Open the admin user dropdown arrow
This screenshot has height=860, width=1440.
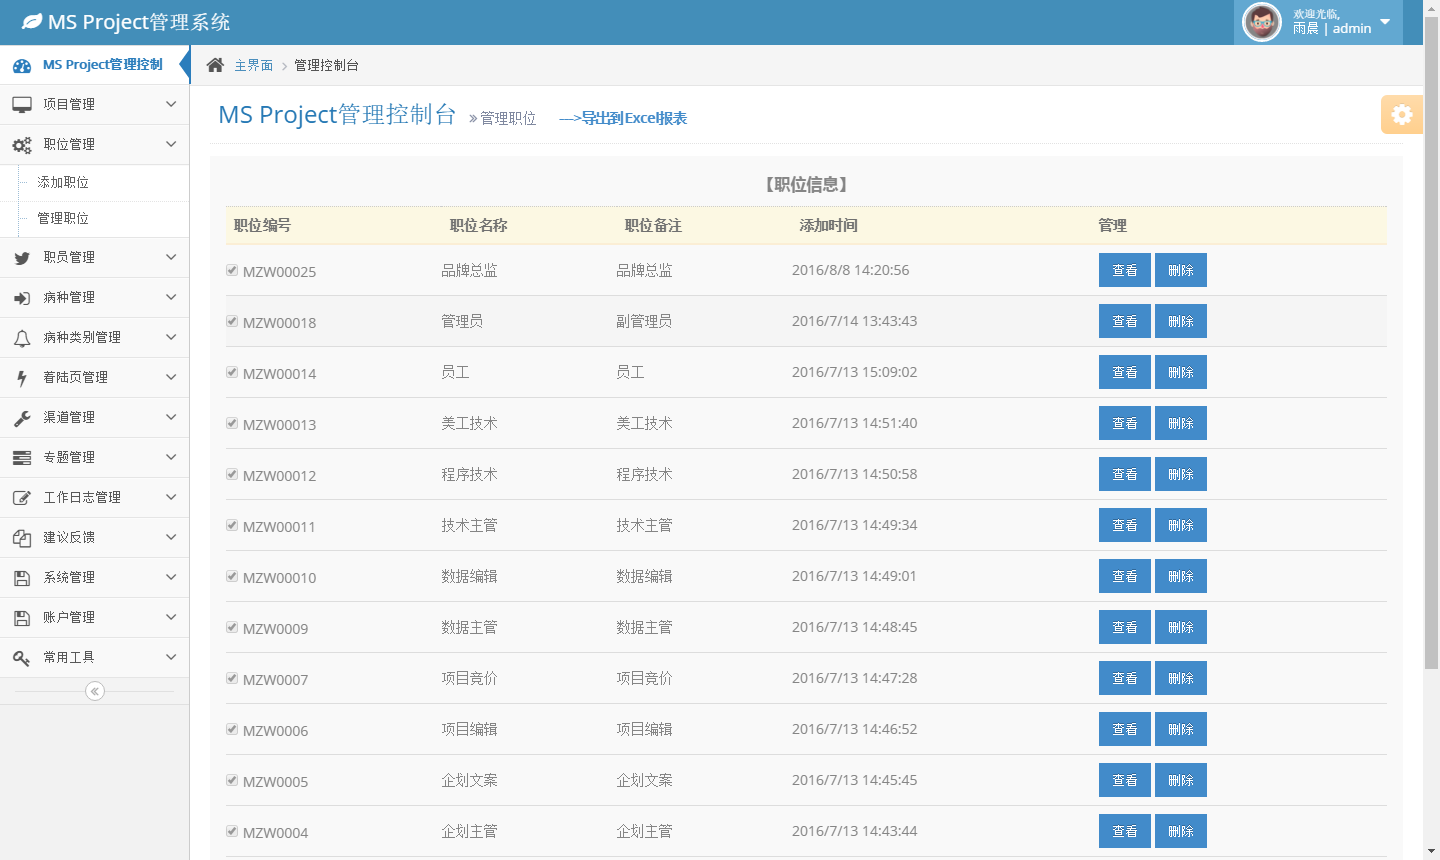coord(1385,22)
